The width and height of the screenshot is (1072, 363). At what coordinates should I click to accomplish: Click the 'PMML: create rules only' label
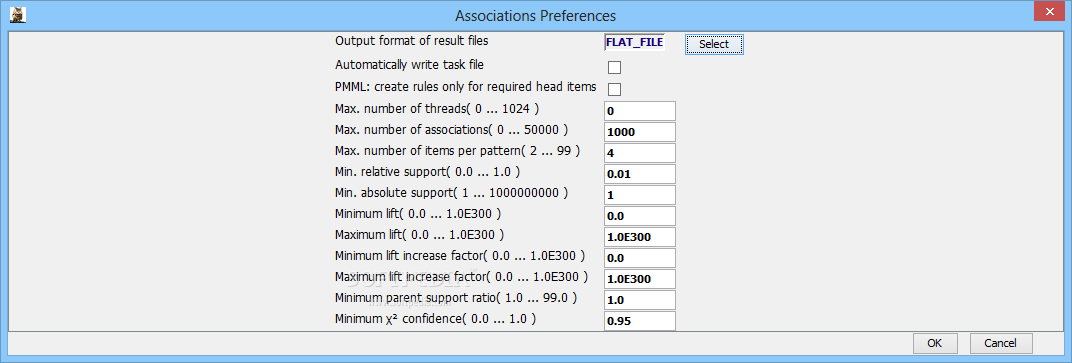(x=466, y=87)
